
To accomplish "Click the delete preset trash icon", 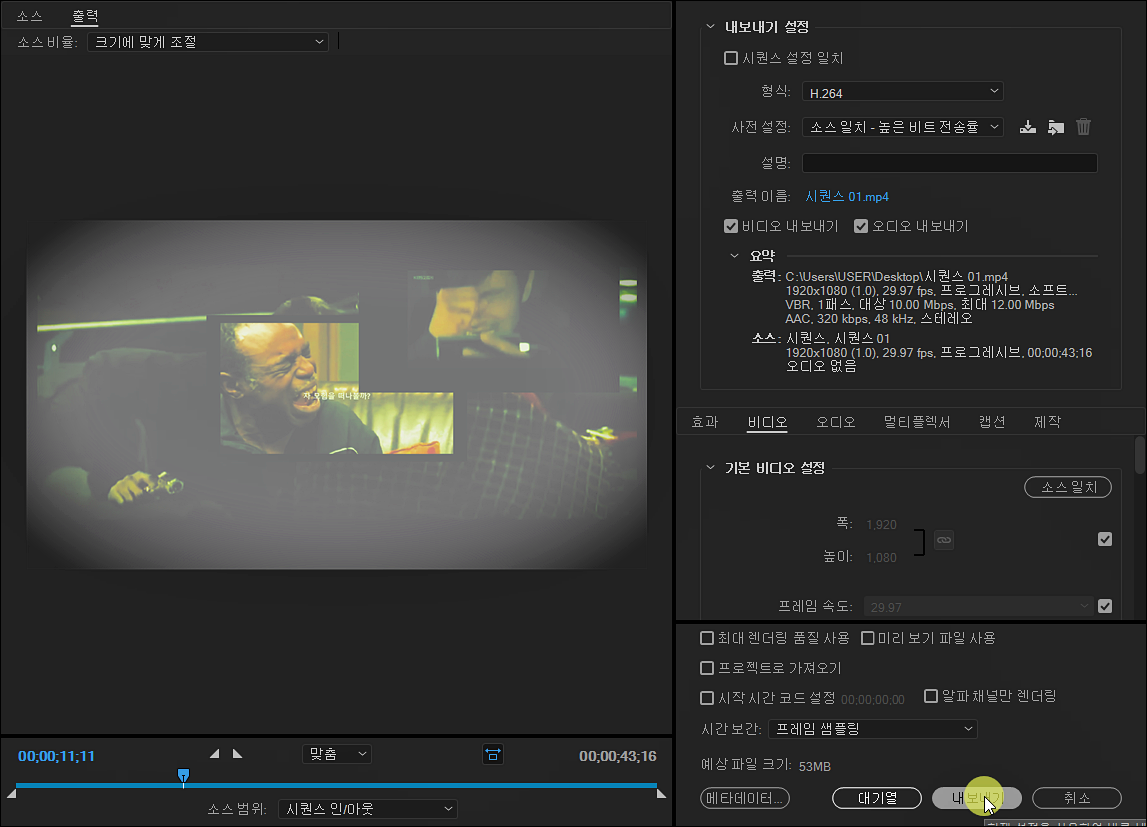I will [1083, 127].
